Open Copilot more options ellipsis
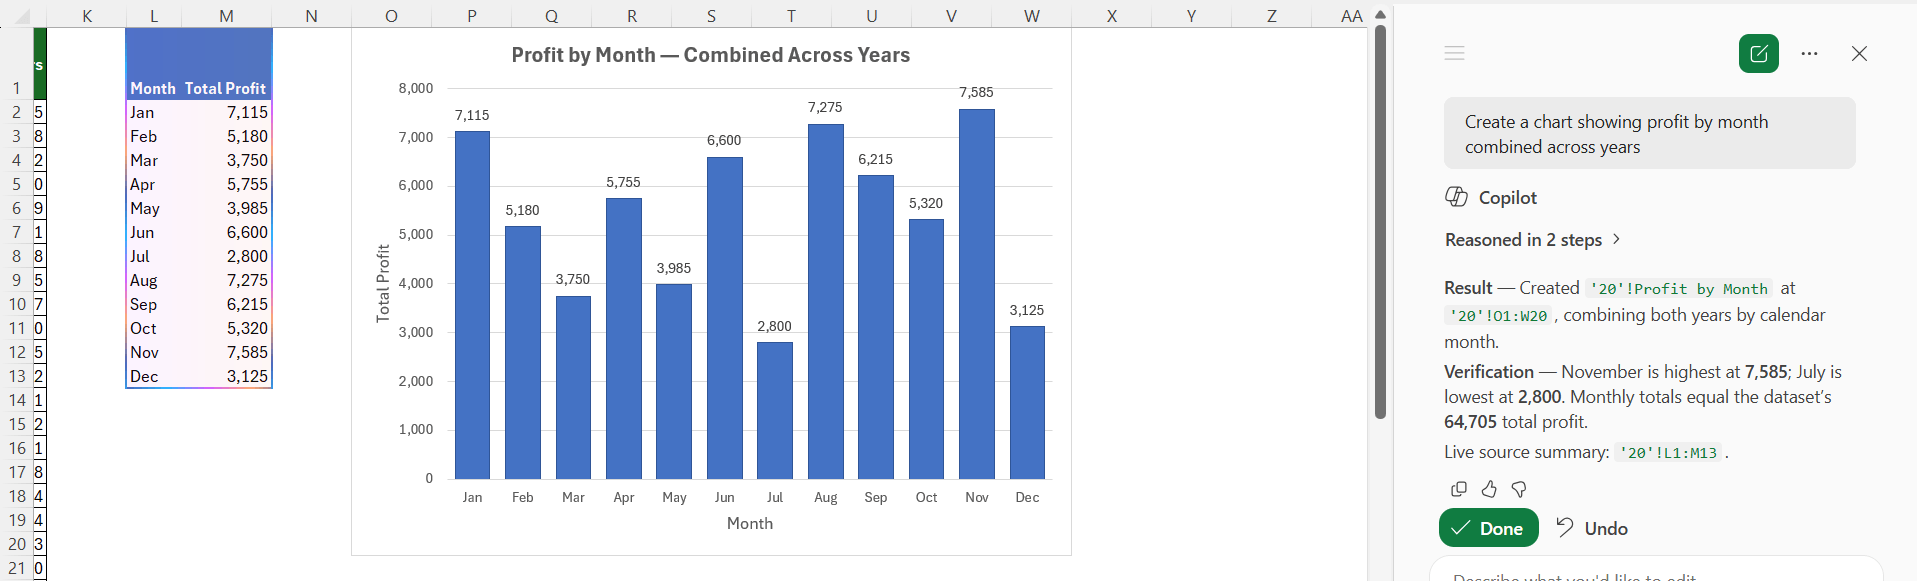1917x581 pixels. [1809, 54]
